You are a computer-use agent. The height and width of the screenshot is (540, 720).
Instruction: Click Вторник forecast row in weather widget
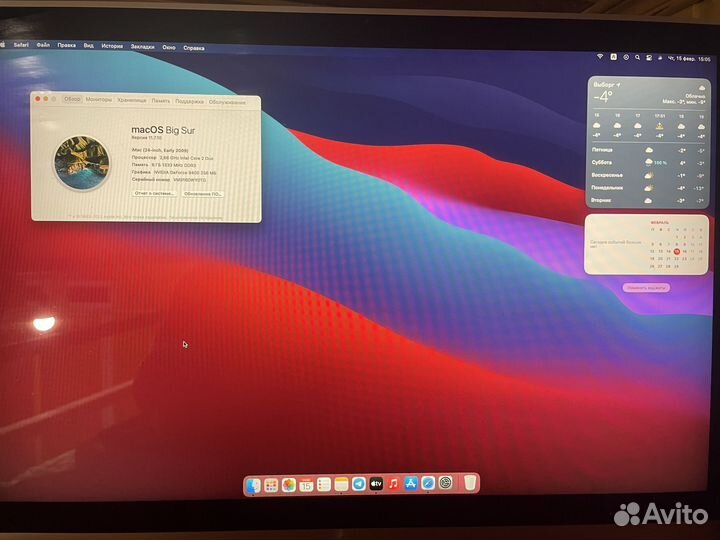tap(647, 201)
